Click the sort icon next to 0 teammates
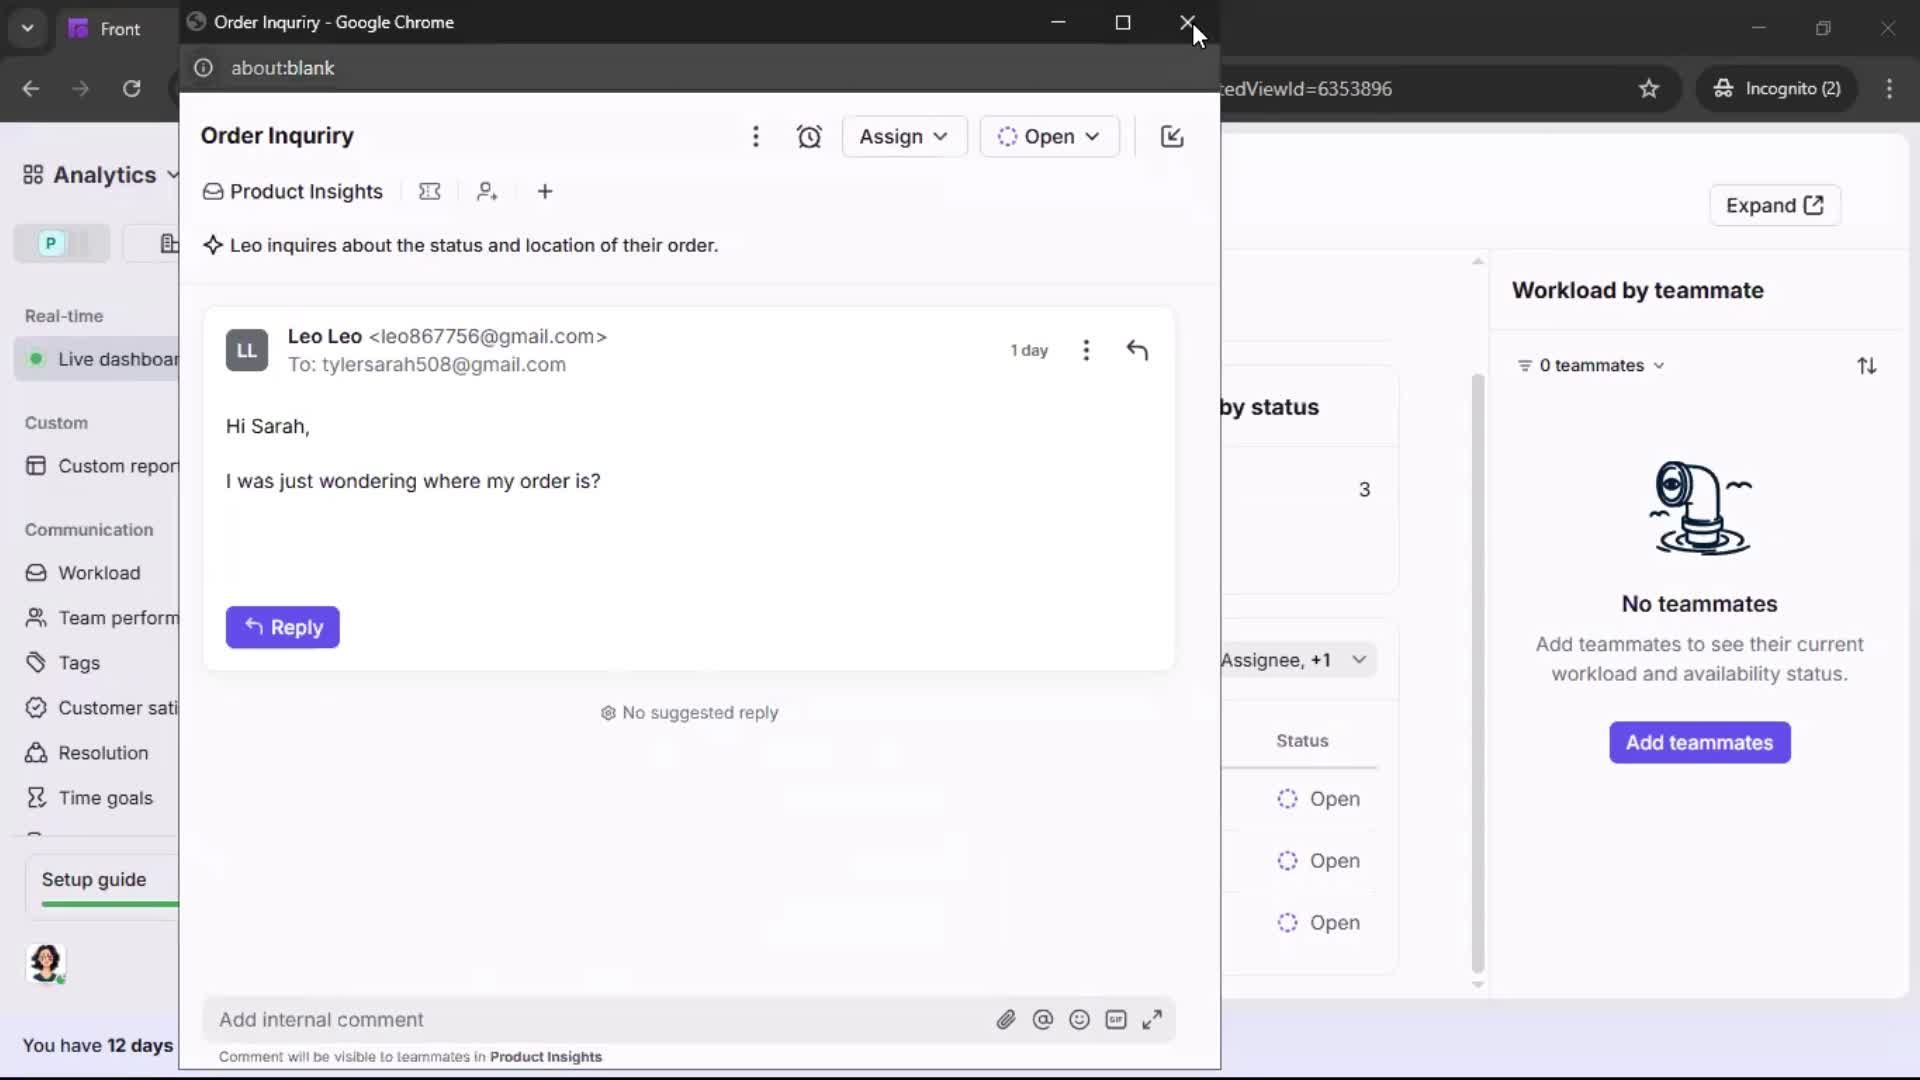Image resolution: width=1920 pixels, height=1080 pixels. pos(1868,365)
